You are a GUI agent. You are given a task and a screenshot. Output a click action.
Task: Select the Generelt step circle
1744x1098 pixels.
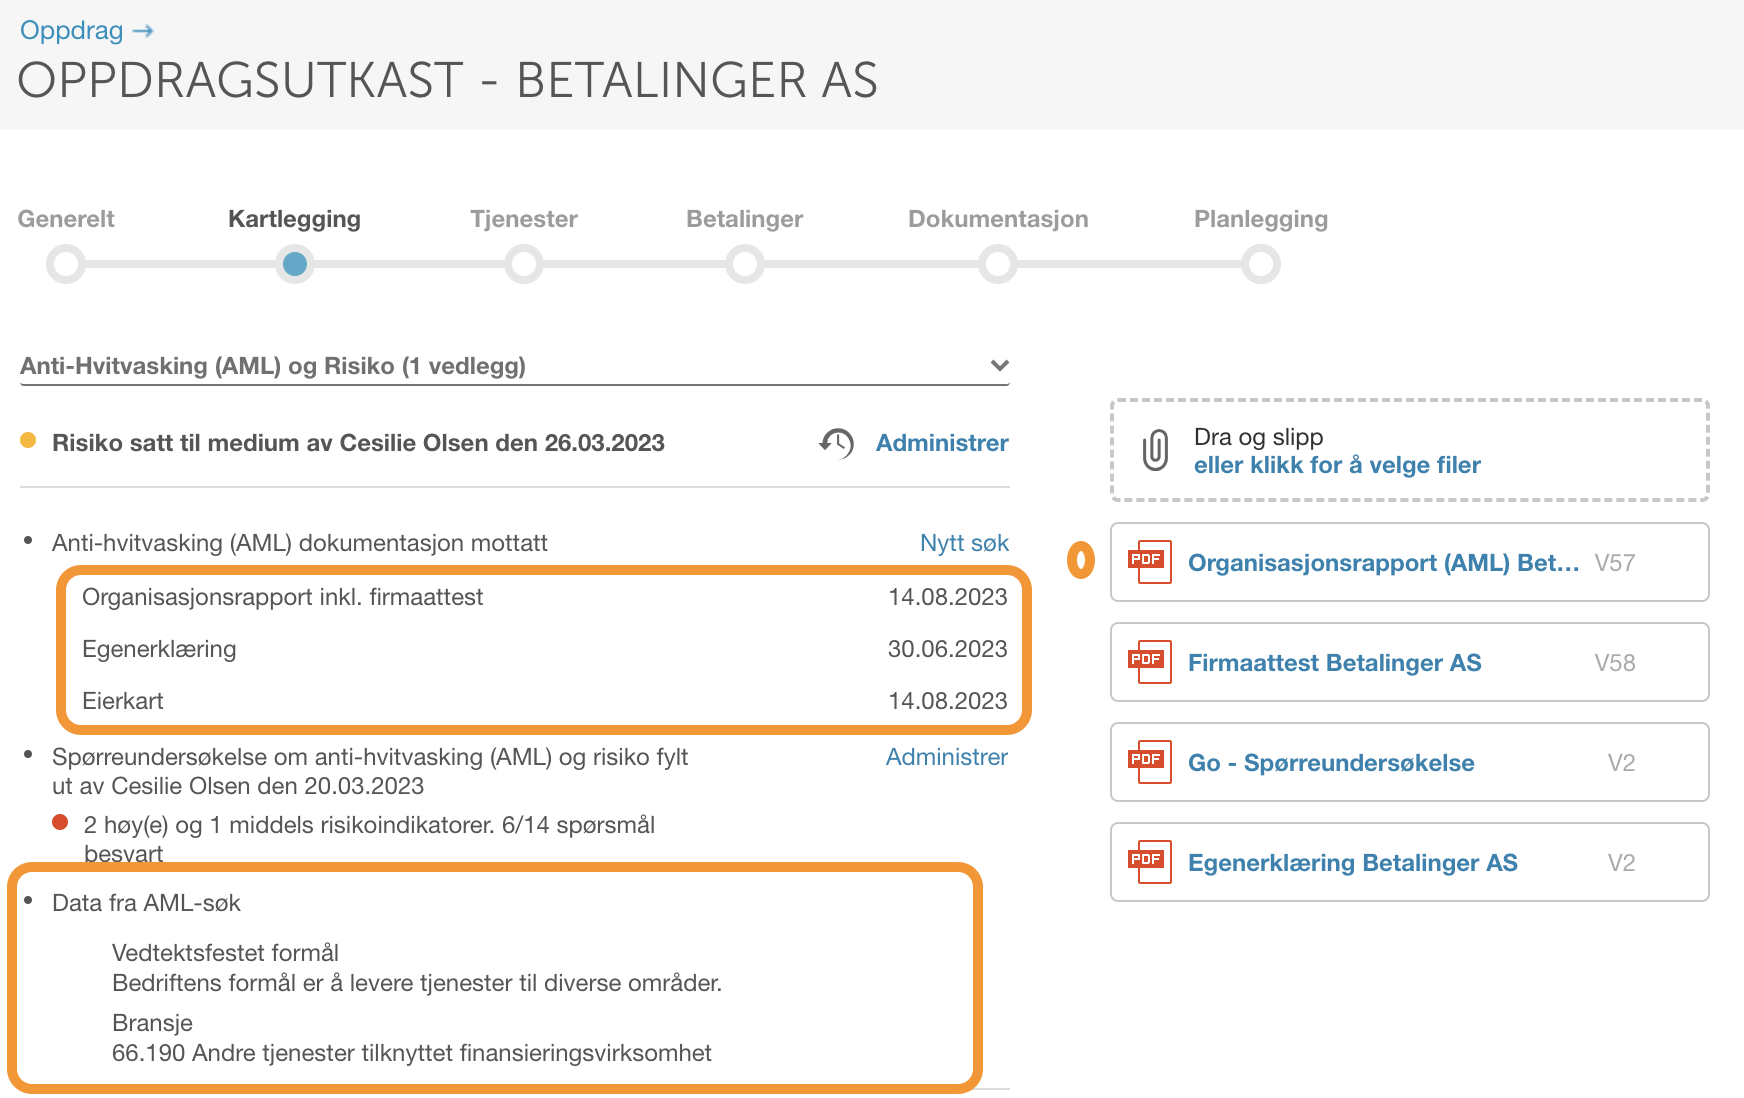[x=66, y=265]
